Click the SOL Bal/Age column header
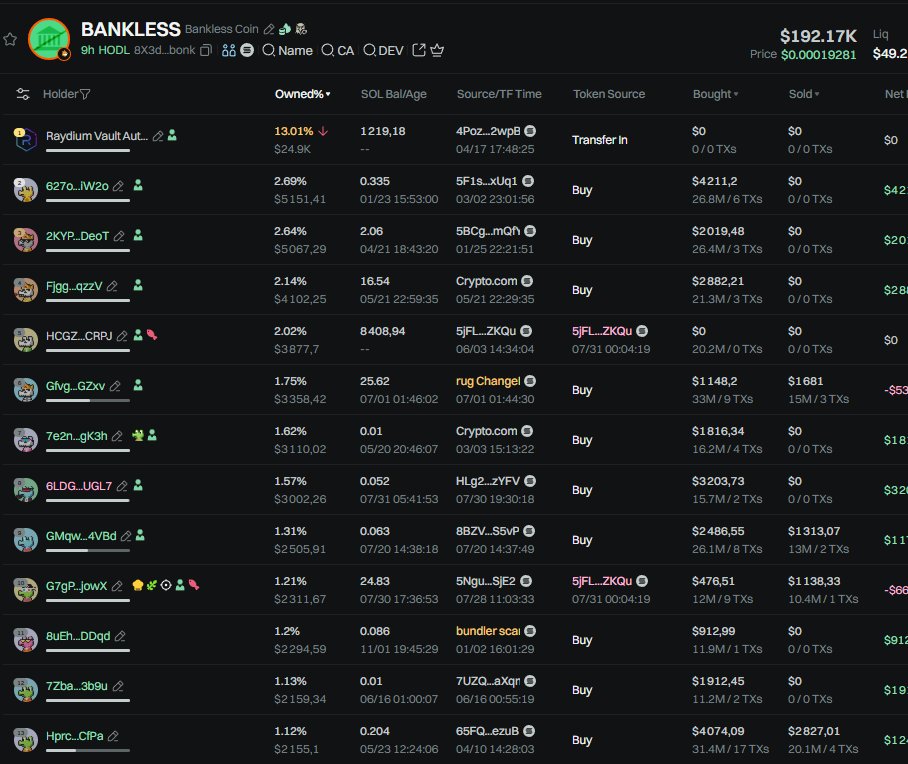Image resolution: width=908 pixels, height=764 pixels. (x=394, y=94)
